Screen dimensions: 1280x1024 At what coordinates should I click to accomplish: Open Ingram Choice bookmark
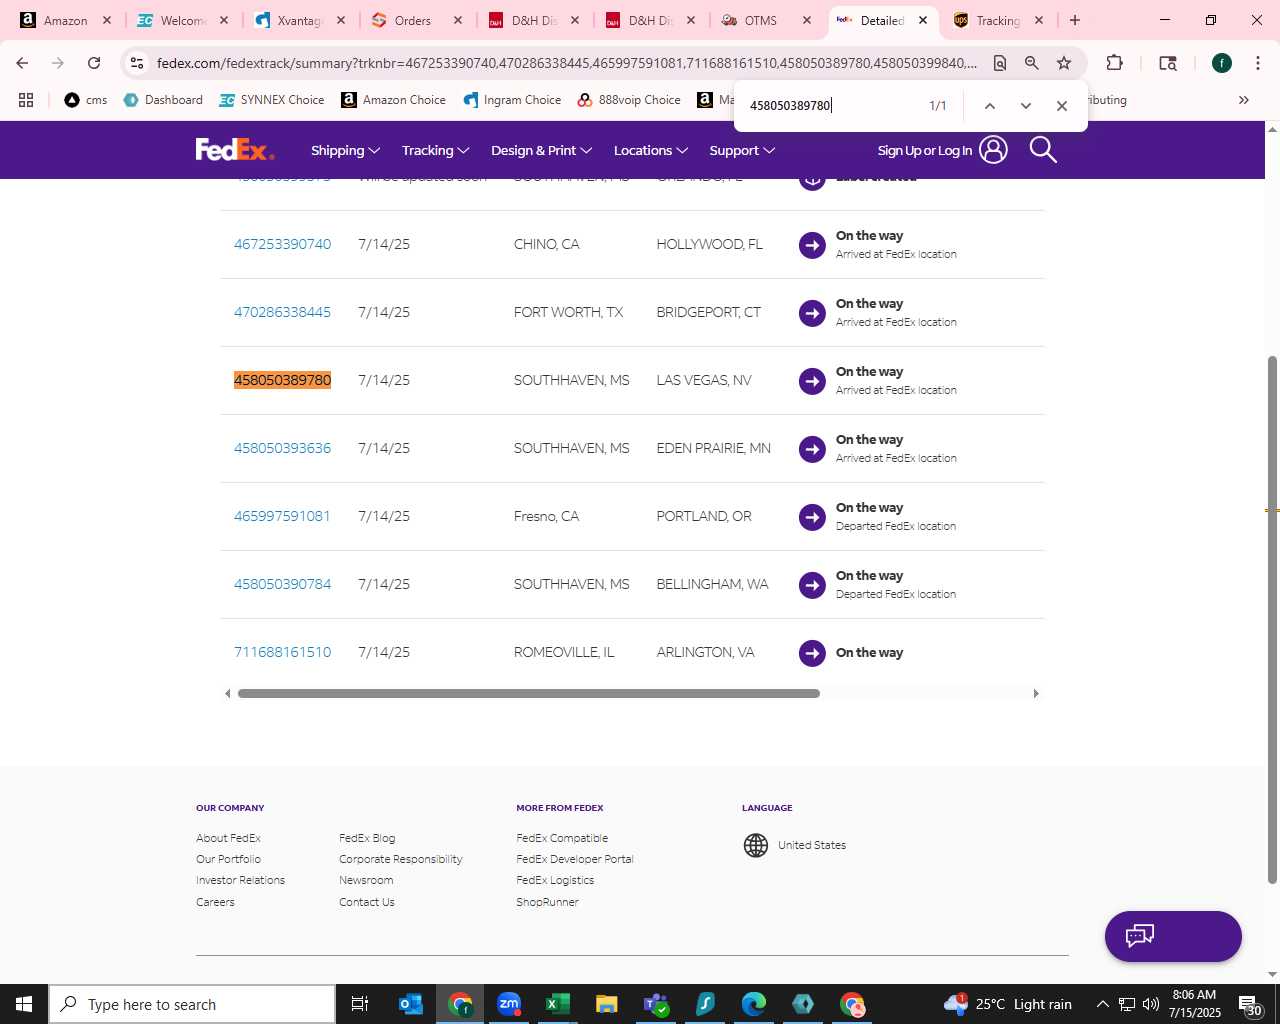(512, 100)
